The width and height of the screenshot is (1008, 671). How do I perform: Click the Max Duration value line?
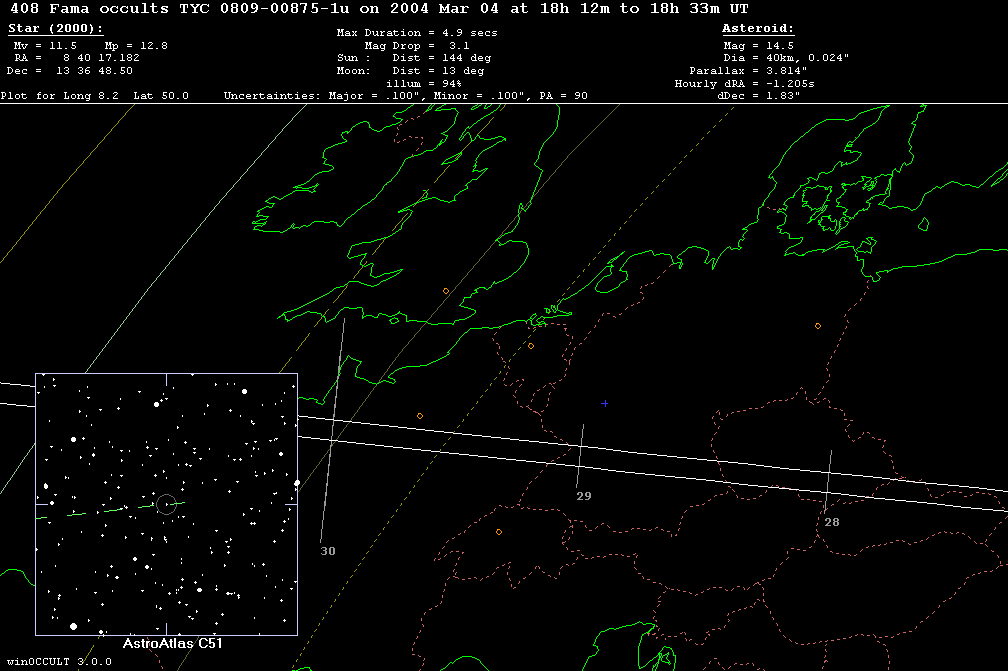point(417,33)
